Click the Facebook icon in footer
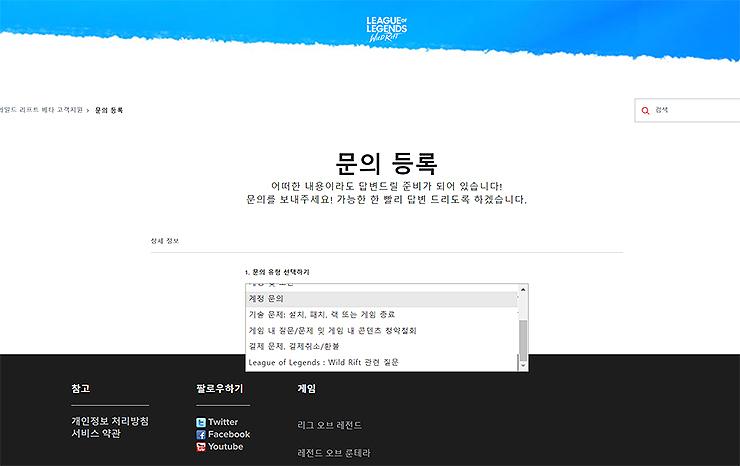 point(201,434)
